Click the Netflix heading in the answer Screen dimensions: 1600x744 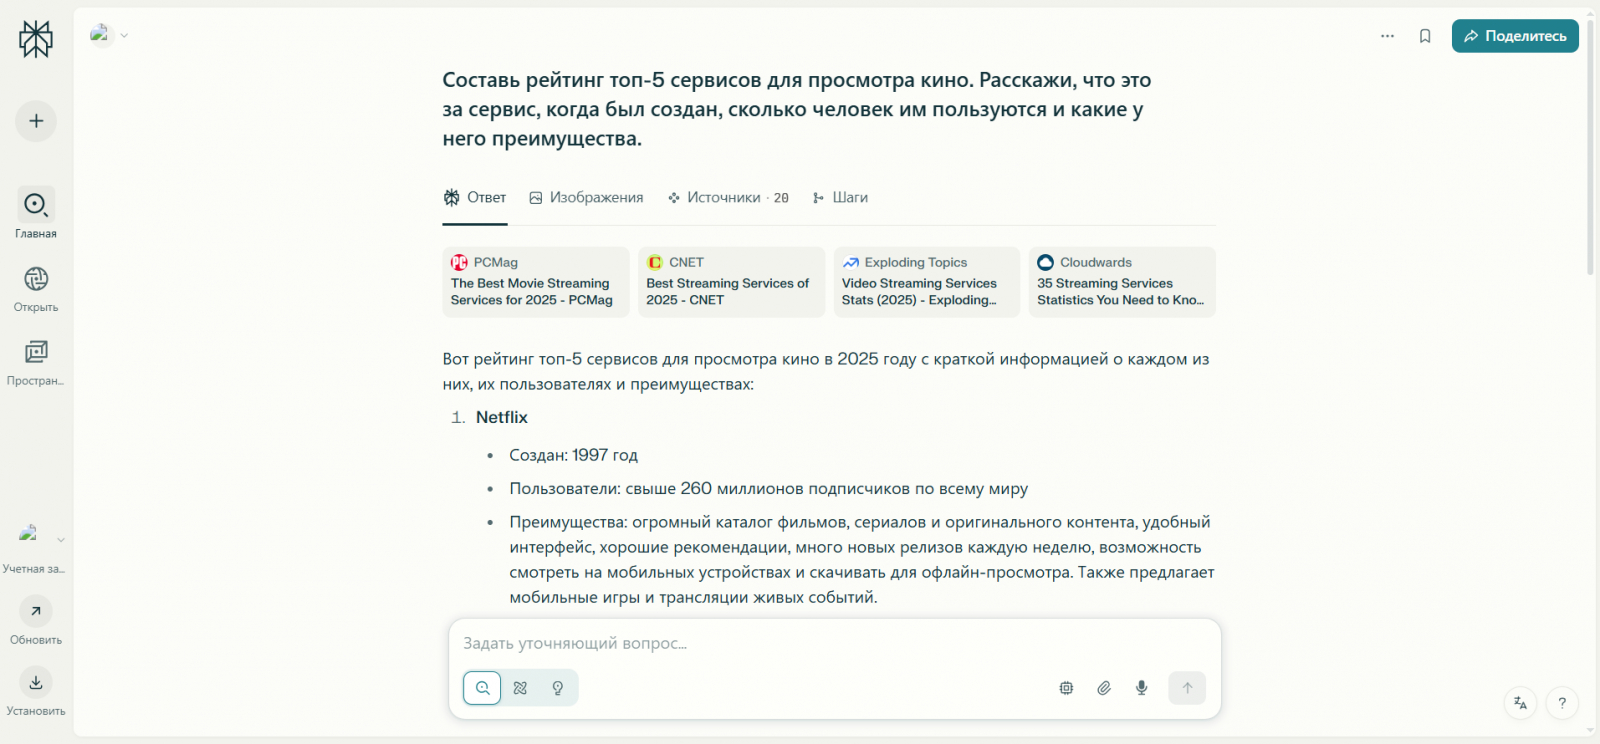(502, 417)
